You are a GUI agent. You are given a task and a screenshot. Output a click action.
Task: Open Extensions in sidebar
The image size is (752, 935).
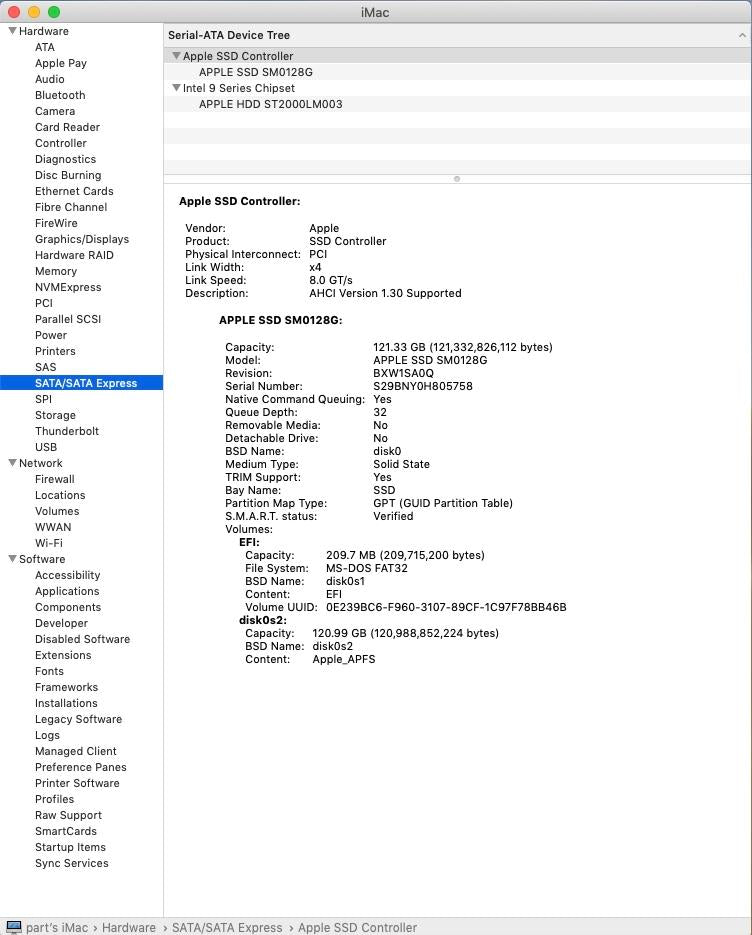(x=63, y=655)
